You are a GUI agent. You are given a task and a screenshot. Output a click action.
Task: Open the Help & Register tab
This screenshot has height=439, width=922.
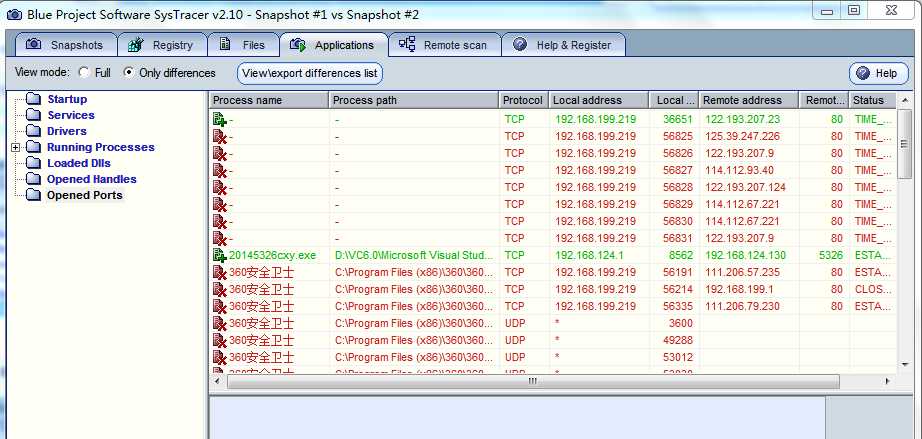pos(563,45)
